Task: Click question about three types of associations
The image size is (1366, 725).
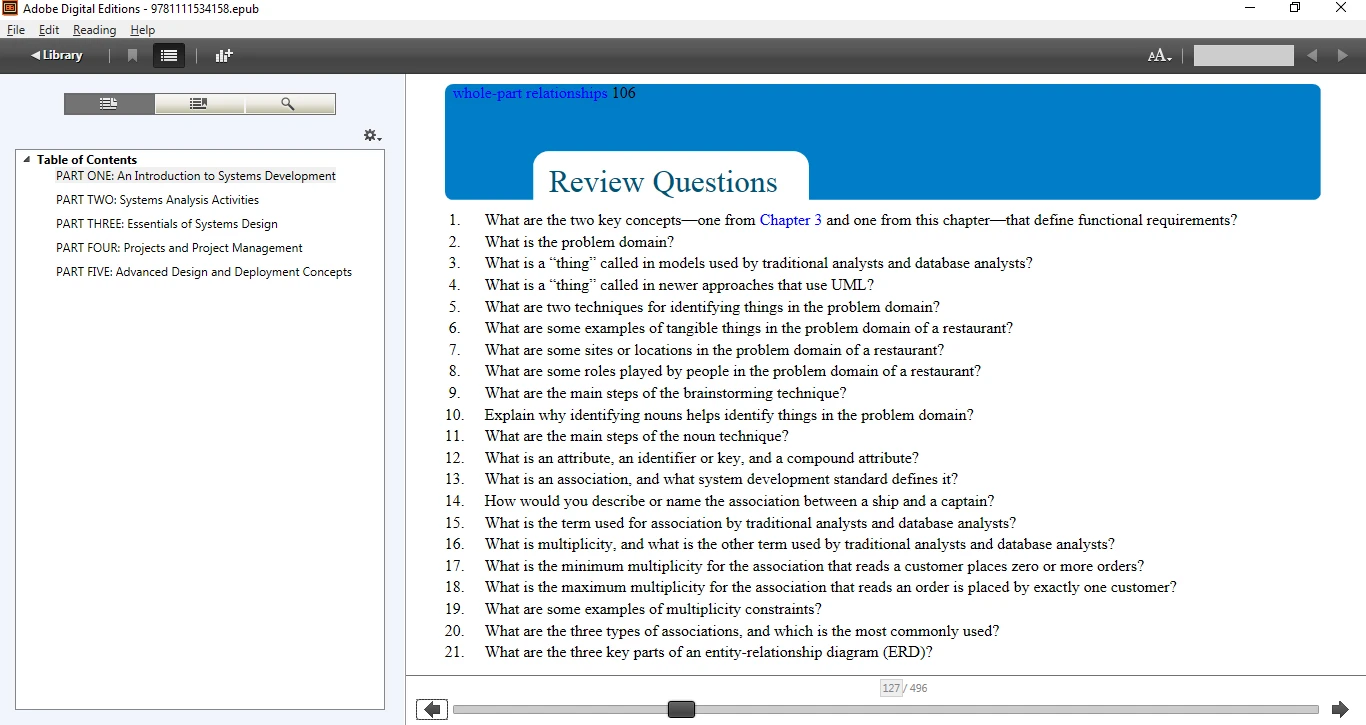Action: click(742, 631)
